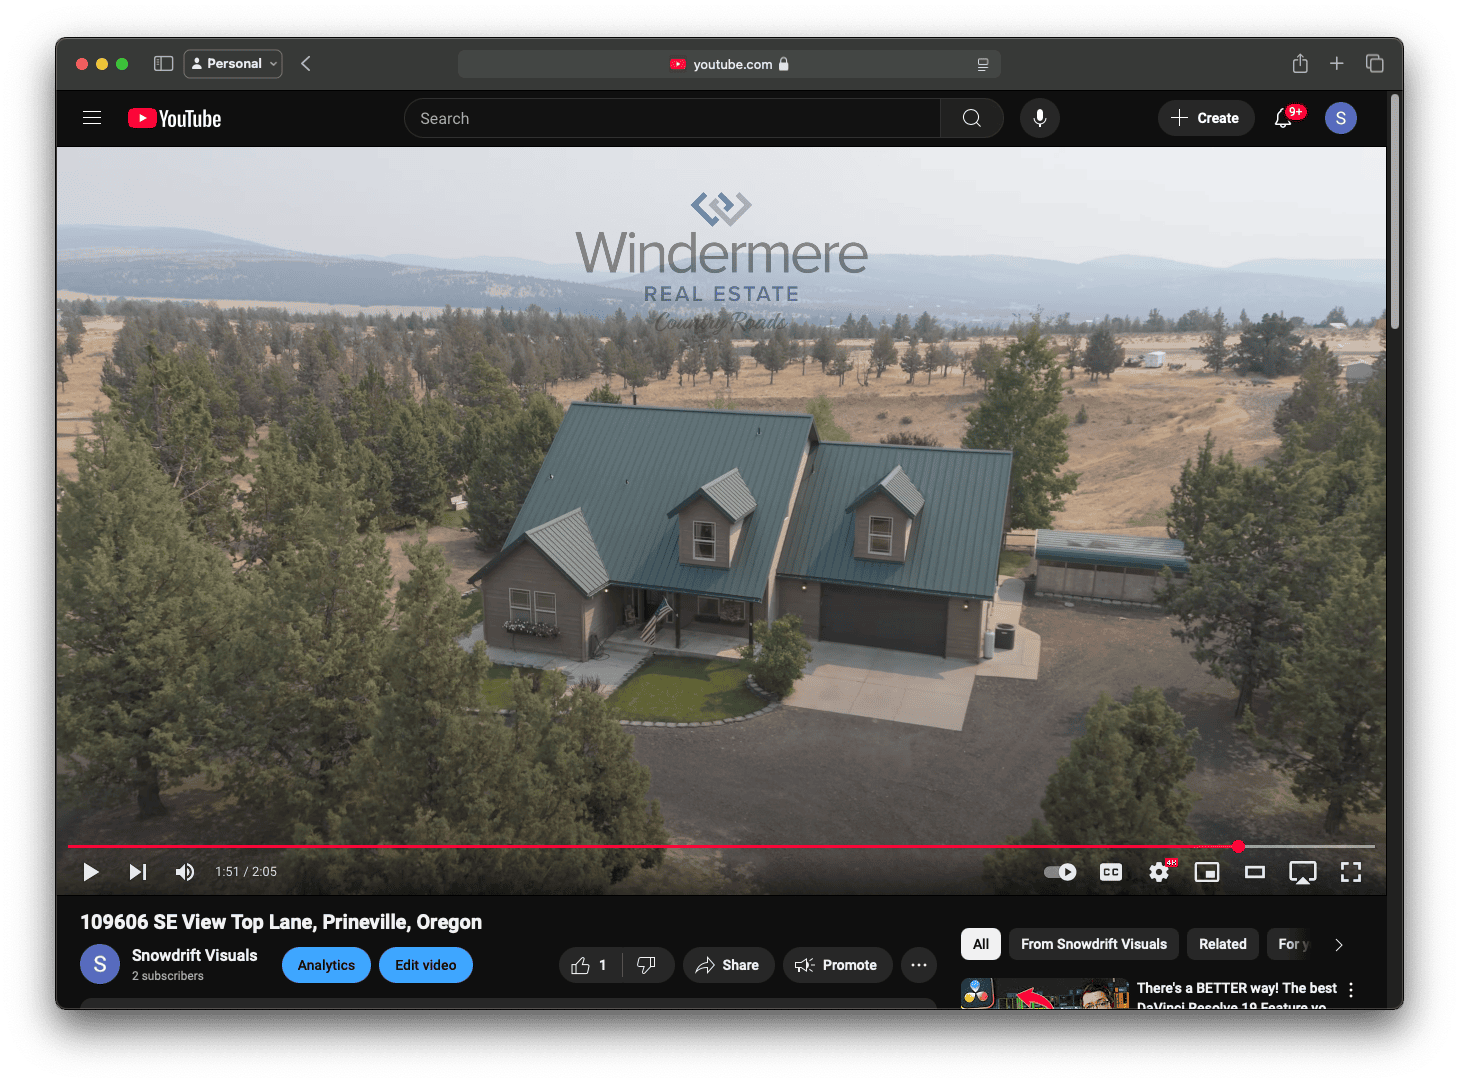The width and height of the screenshot is (1459, 1083).
Task: Toggle autoplay switch
Action: (x=1060, y=872)
